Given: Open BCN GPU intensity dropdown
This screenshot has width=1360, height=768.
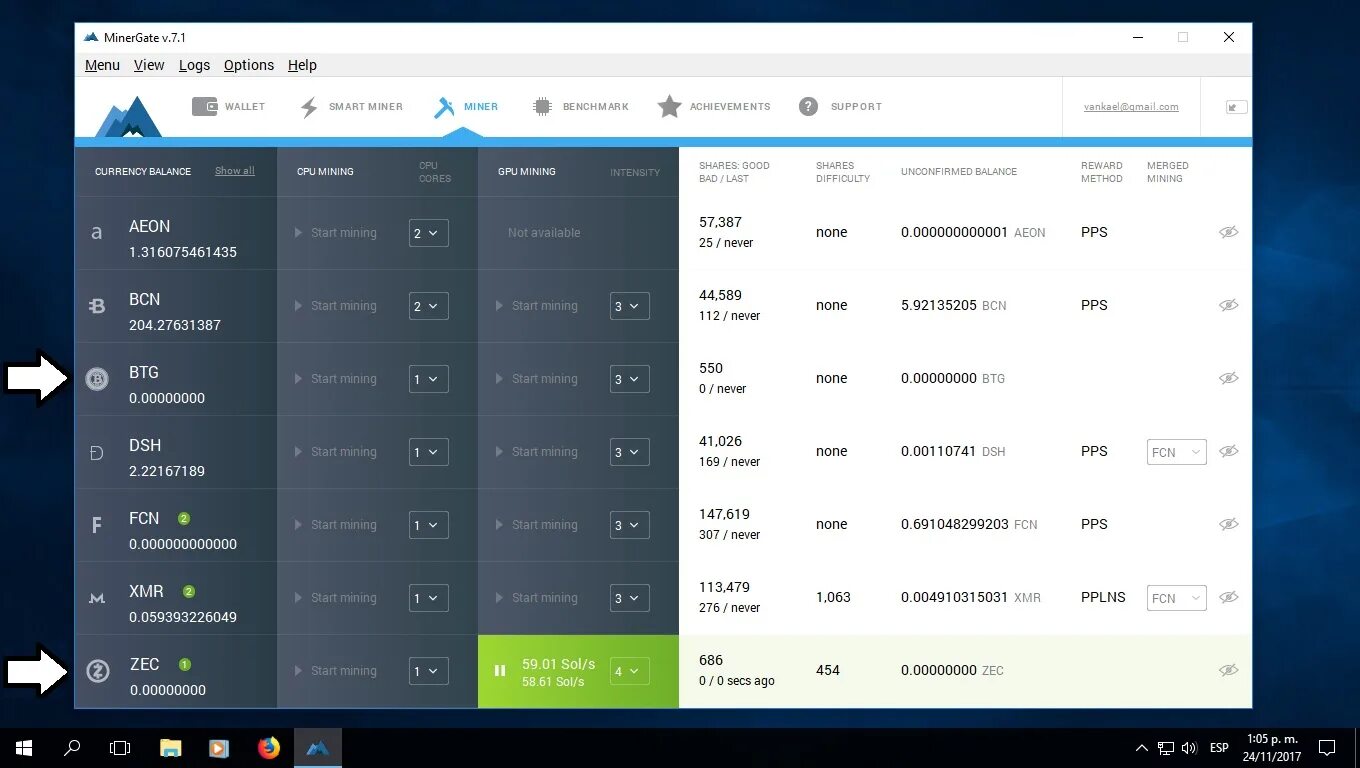Looking at the screenshot, I should pyautogui.click(x=629, y=306).
